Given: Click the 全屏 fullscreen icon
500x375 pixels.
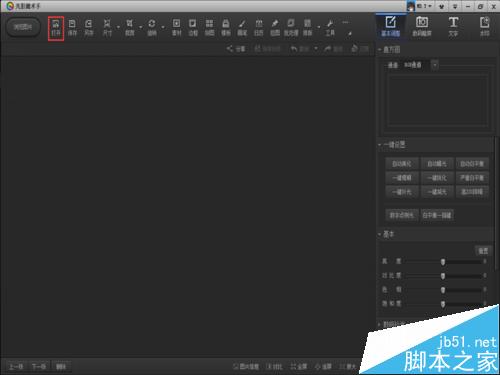Looking at the screenshot, I should tap(298, 367).
